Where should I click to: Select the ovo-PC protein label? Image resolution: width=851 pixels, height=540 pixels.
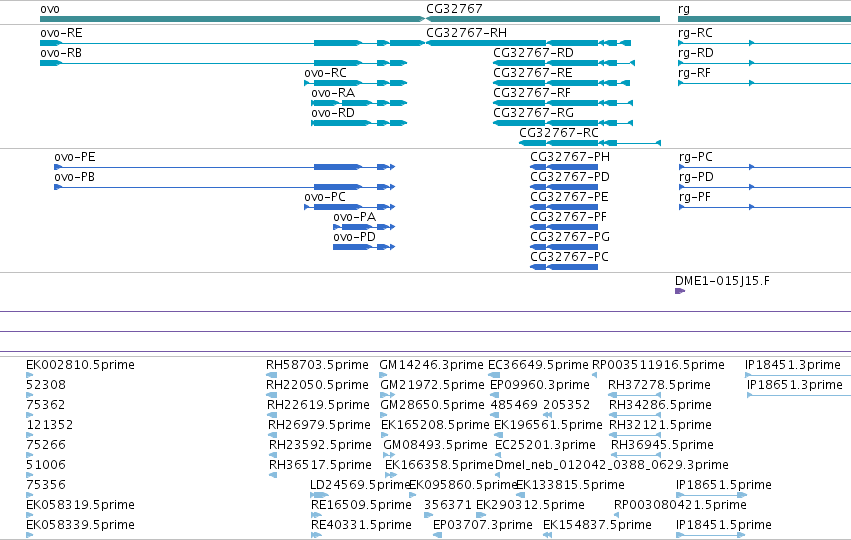pyautogui.click(x=325, y=197)
